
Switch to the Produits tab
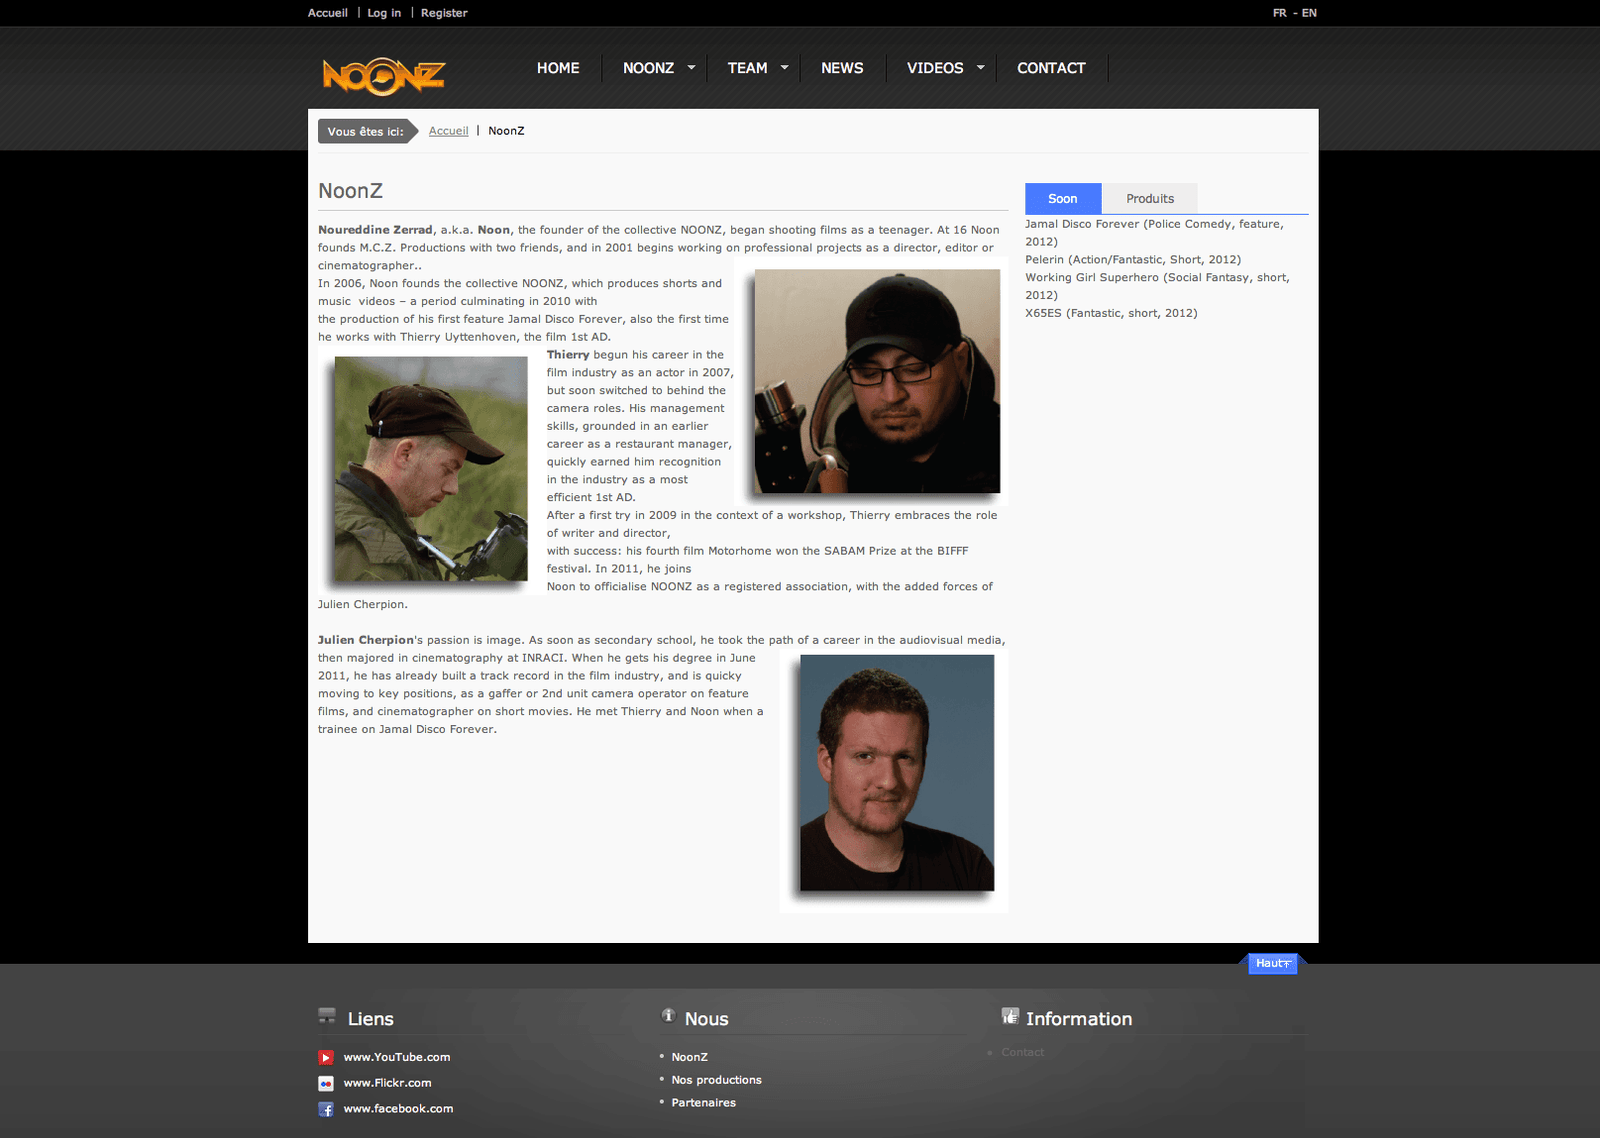1150,199
